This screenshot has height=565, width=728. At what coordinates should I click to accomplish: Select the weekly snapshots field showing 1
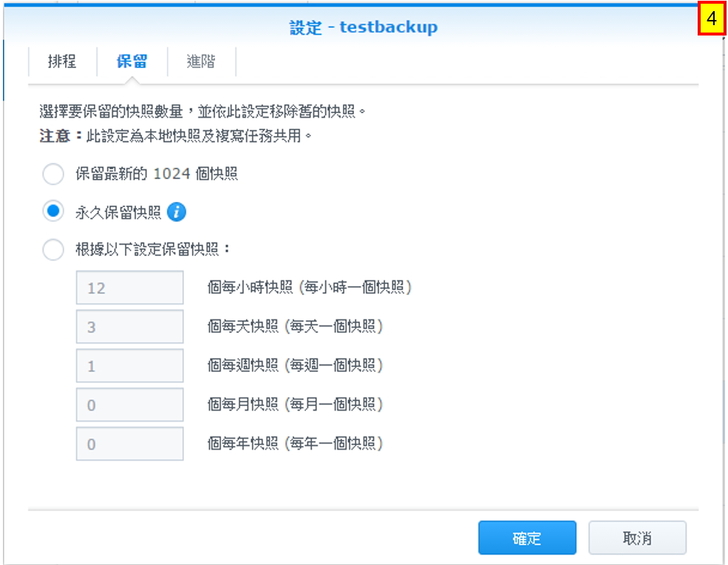coord(129,366)
